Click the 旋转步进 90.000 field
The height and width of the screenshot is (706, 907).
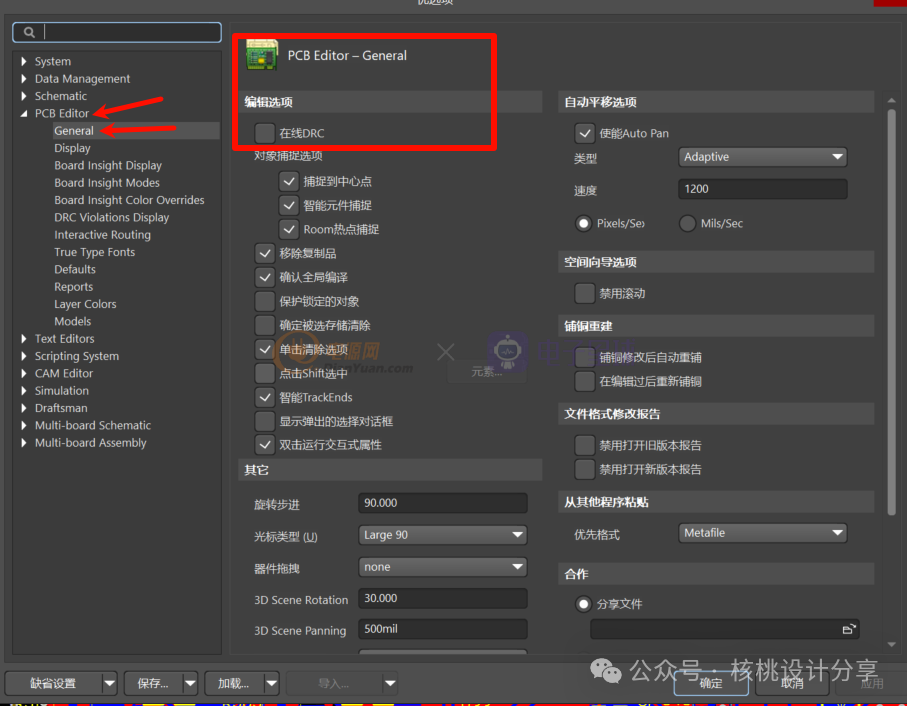(x=443, y=503)
